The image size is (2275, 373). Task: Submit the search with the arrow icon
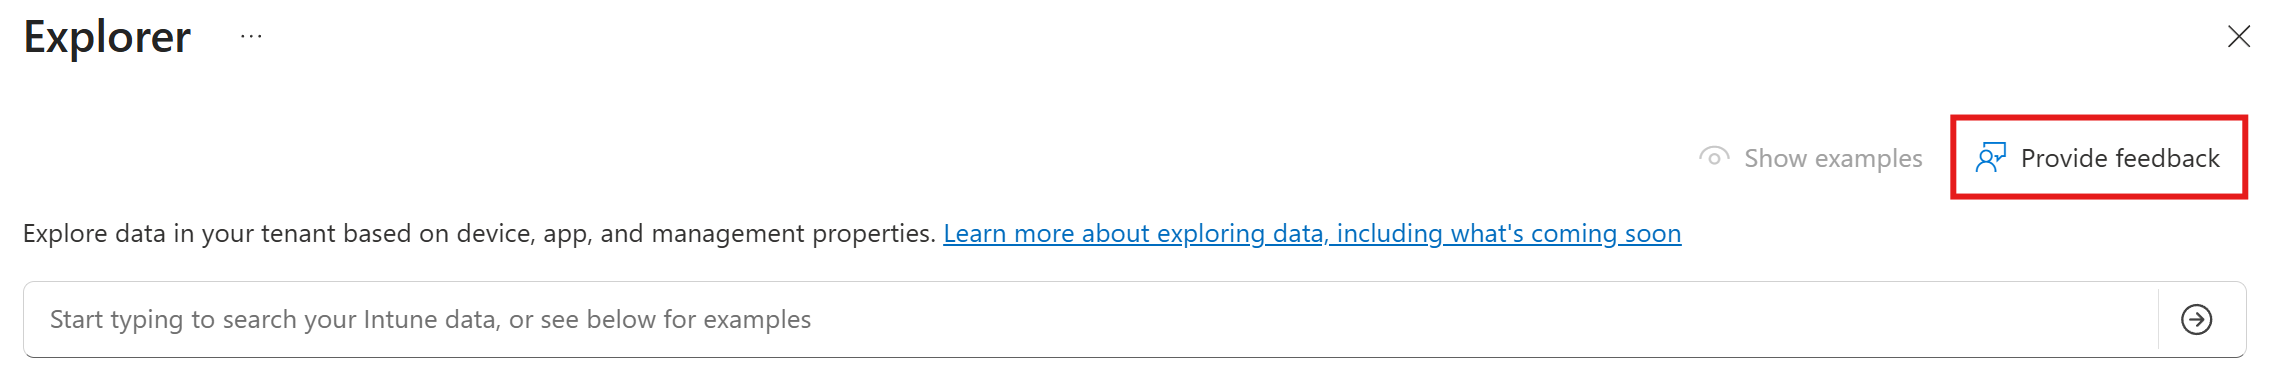pos(2197,320)
